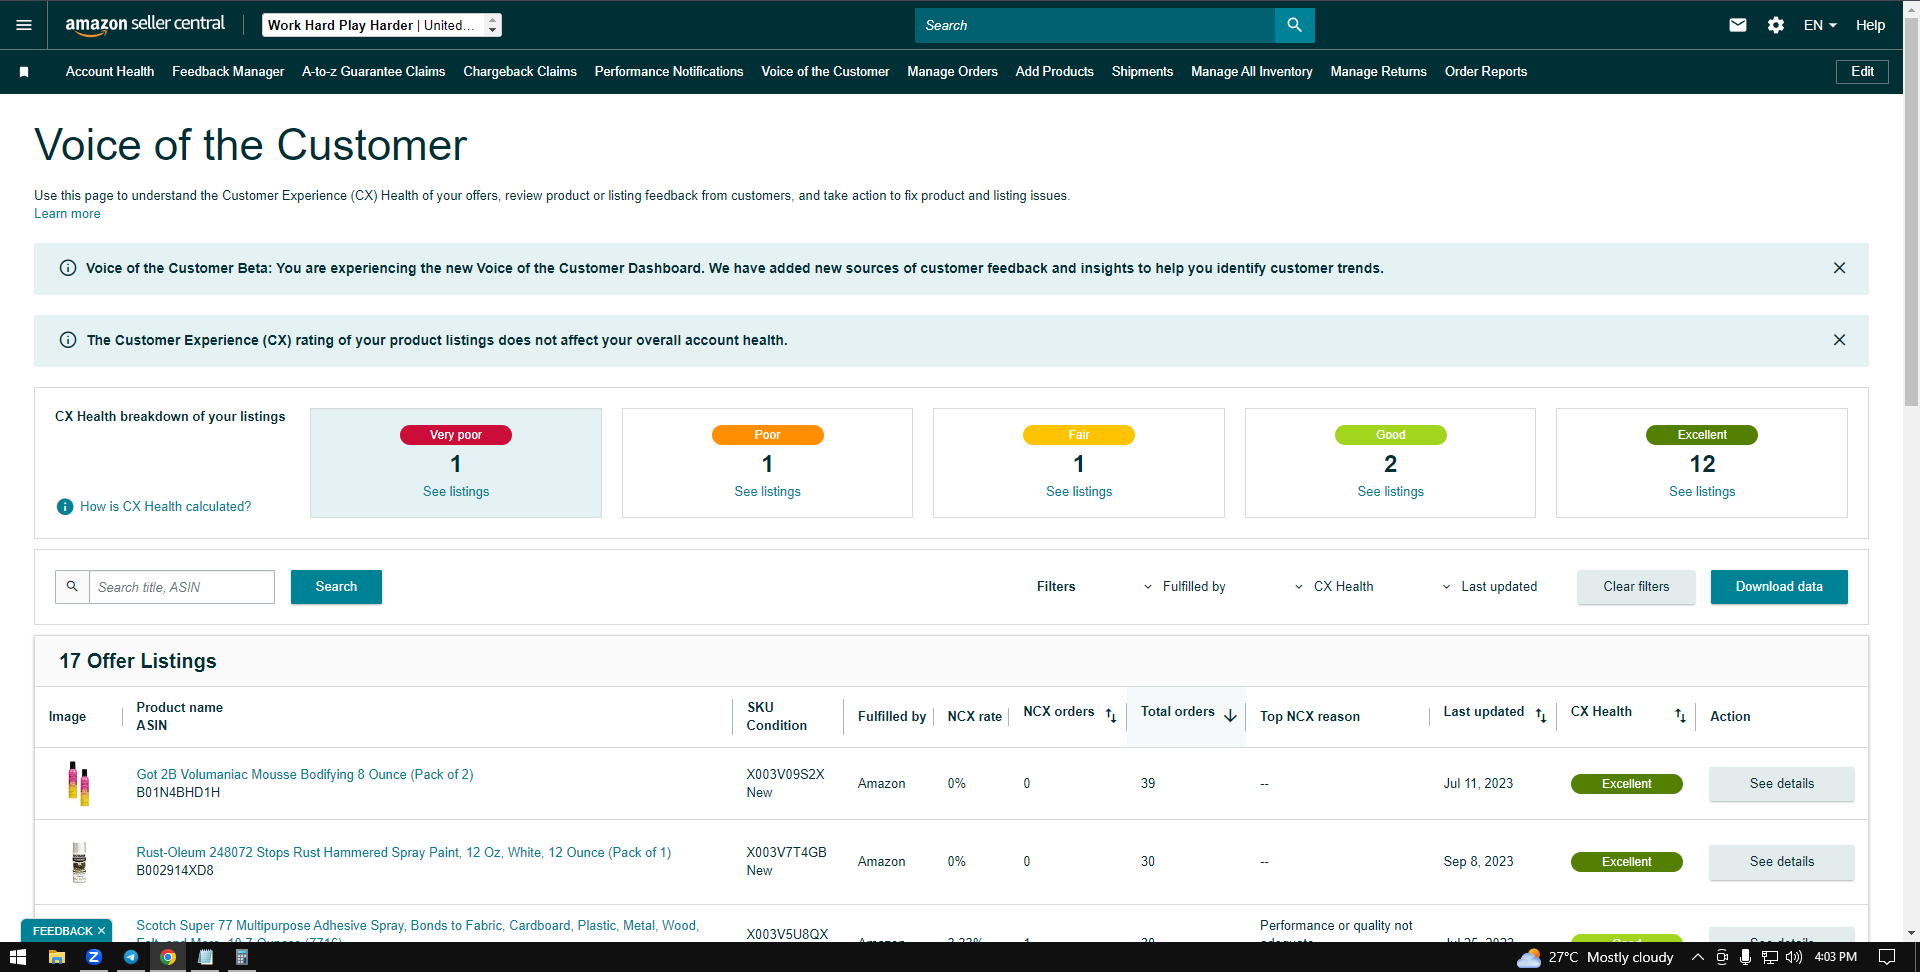Viewport: 1920px width, 972px height.
Task: Go to A-to-z Guarantee Claims
Action: [x=374, y=72]
